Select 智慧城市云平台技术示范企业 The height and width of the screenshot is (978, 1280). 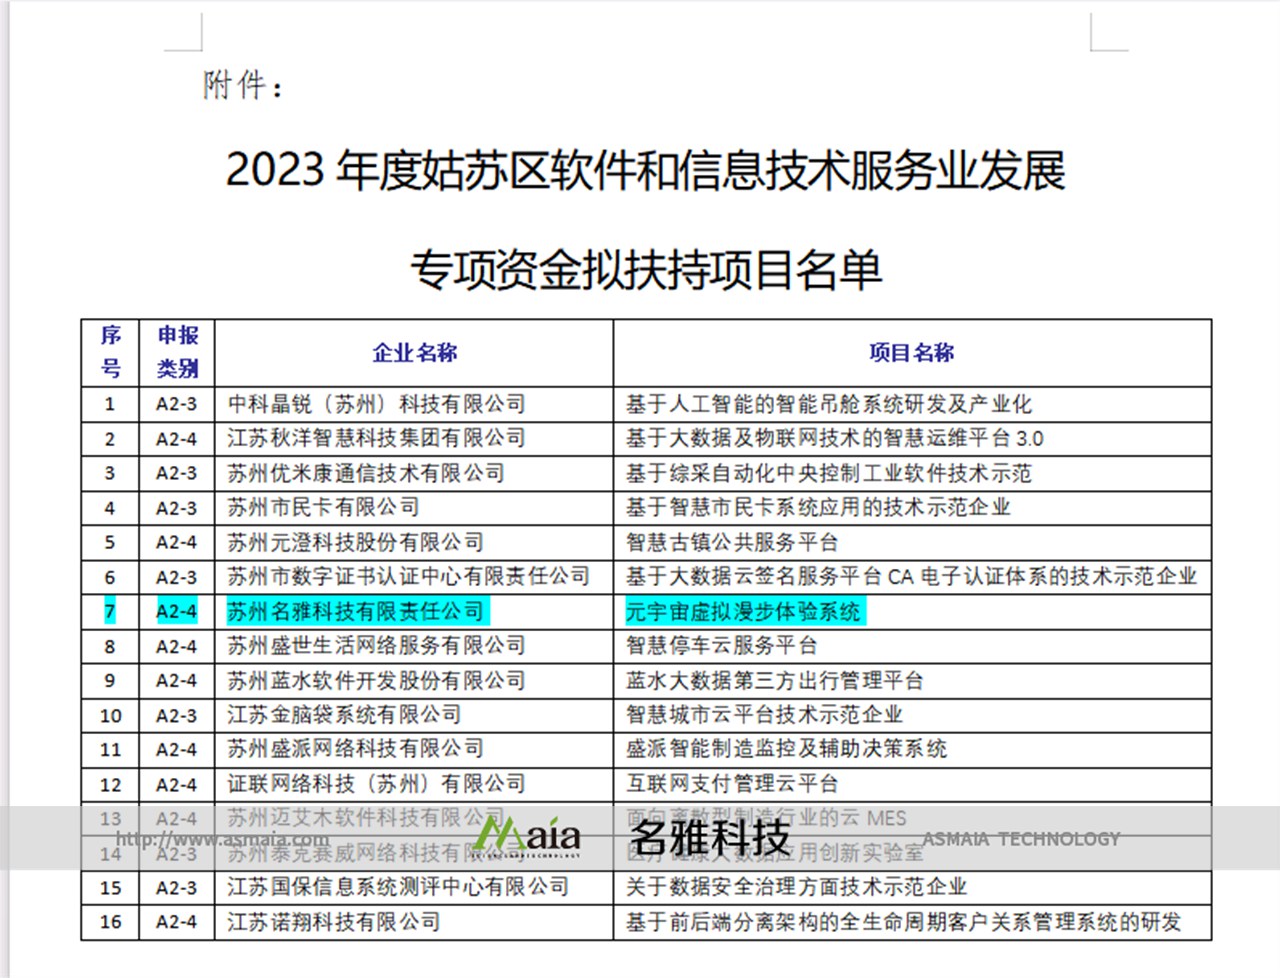pyautogui.click(x=764, y=715)
